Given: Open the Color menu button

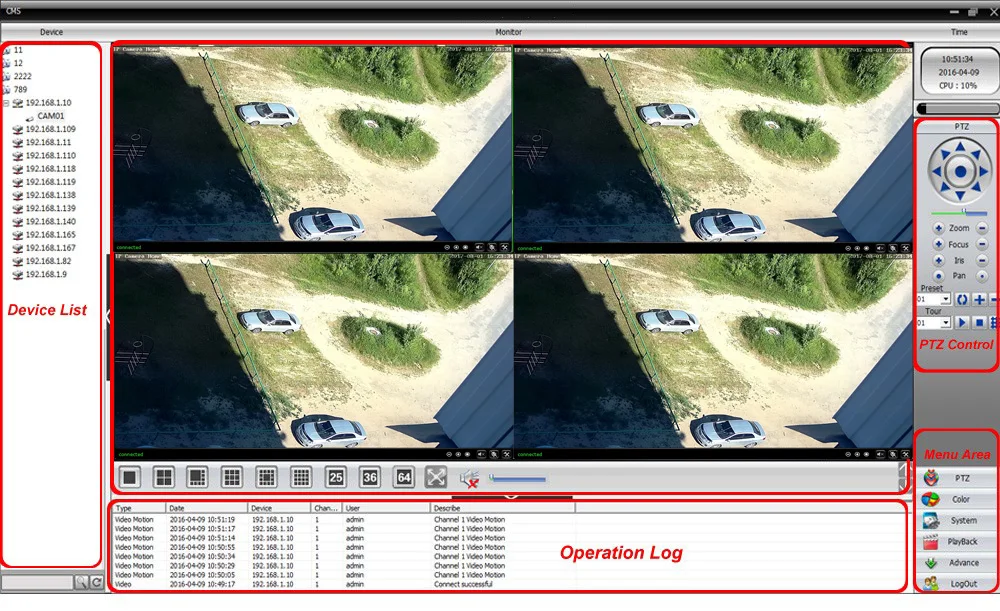Looking at the screenshot, I should (x=958, y=499).
